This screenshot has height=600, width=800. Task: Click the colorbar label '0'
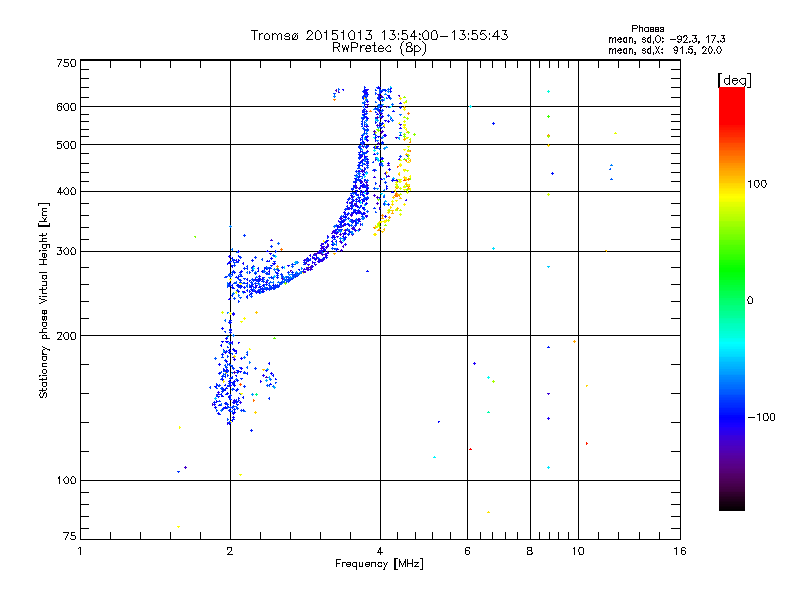click(750, 301)
